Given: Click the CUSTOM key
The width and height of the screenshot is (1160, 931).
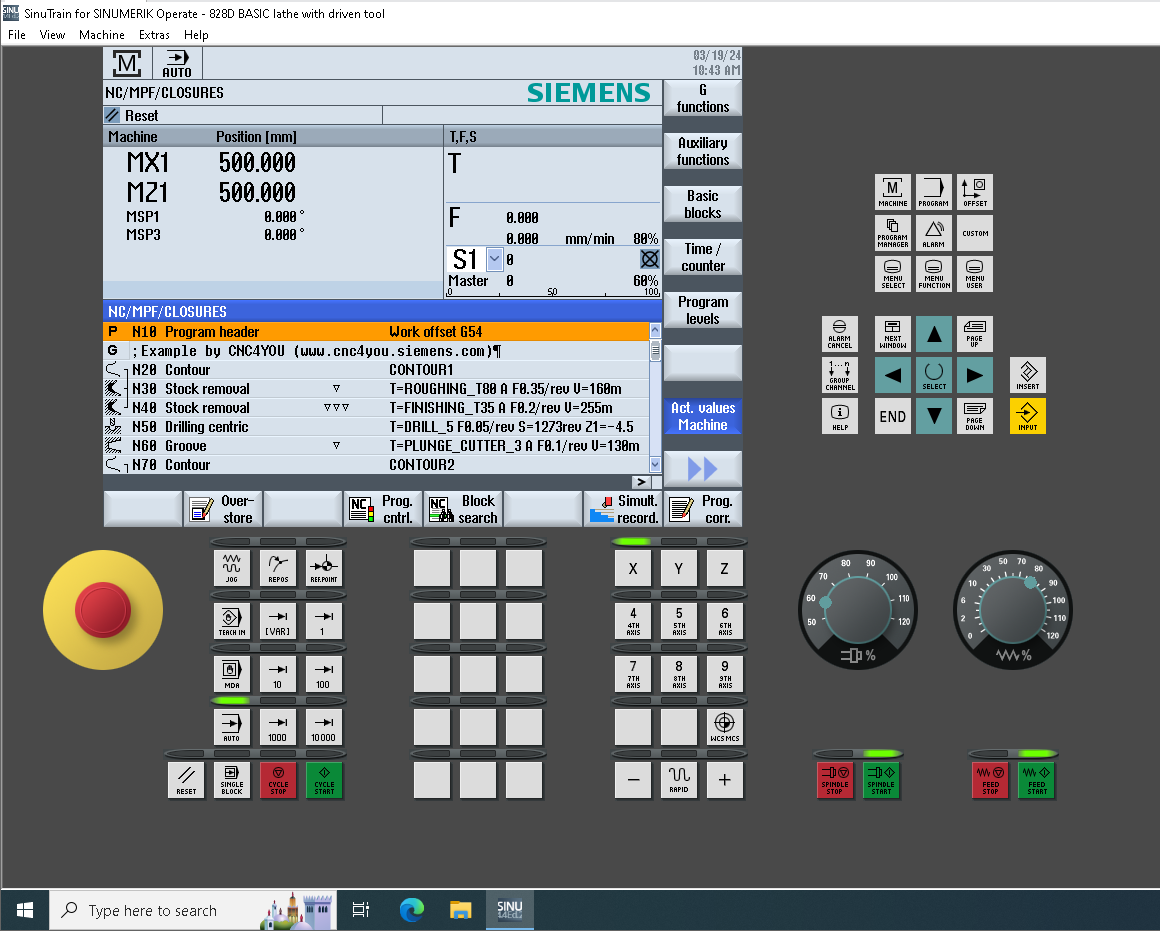Looking at the screenshot, I should (x=975, y=233).
